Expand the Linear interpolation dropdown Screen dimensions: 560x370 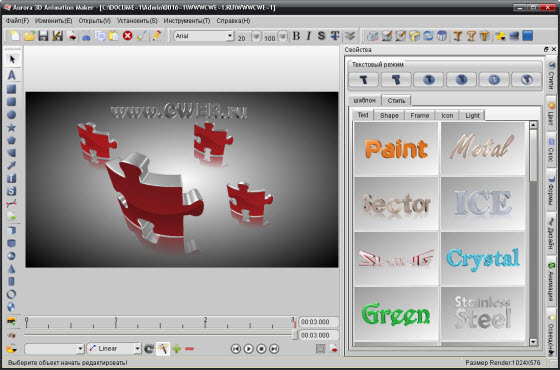pyautogui.click(x=138, y=349)
